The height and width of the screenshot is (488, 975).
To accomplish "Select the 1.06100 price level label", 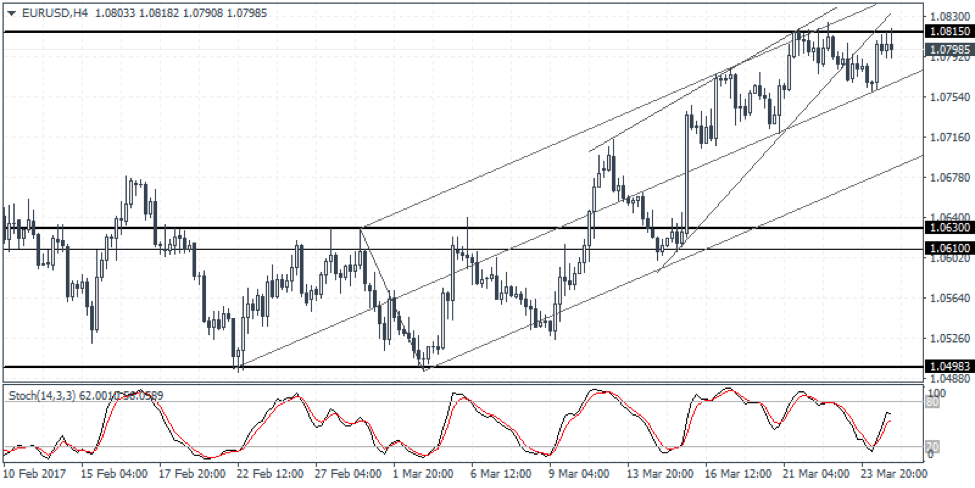I will pyautogui.click(x=946, y=248).
